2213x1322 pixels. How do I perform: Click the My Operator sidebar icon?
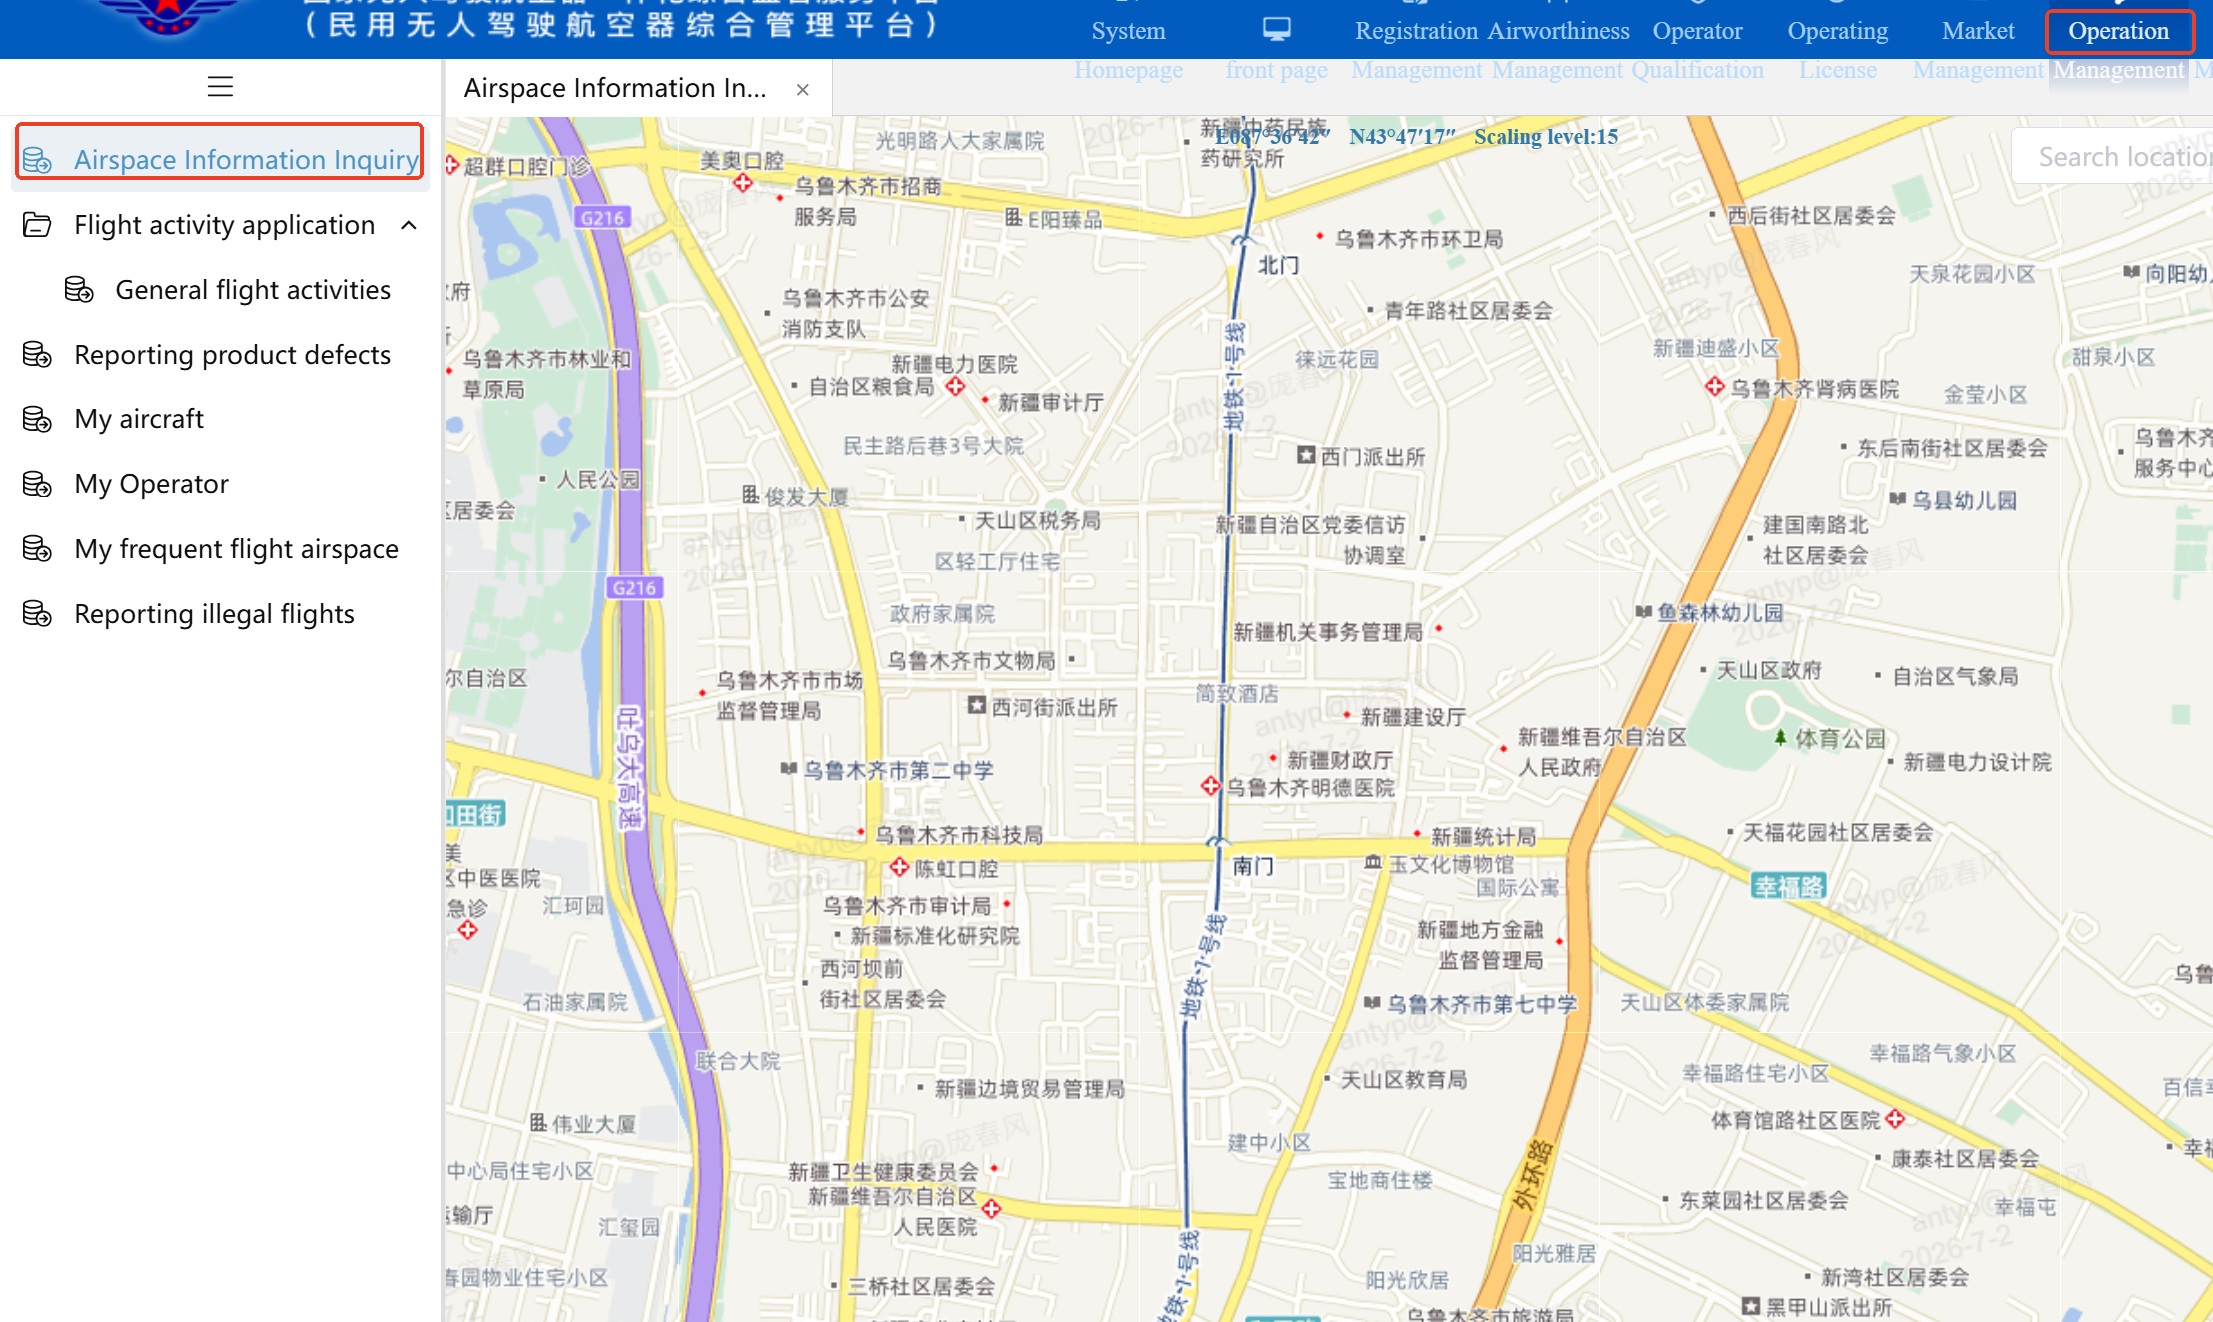(x=37, y=484)
